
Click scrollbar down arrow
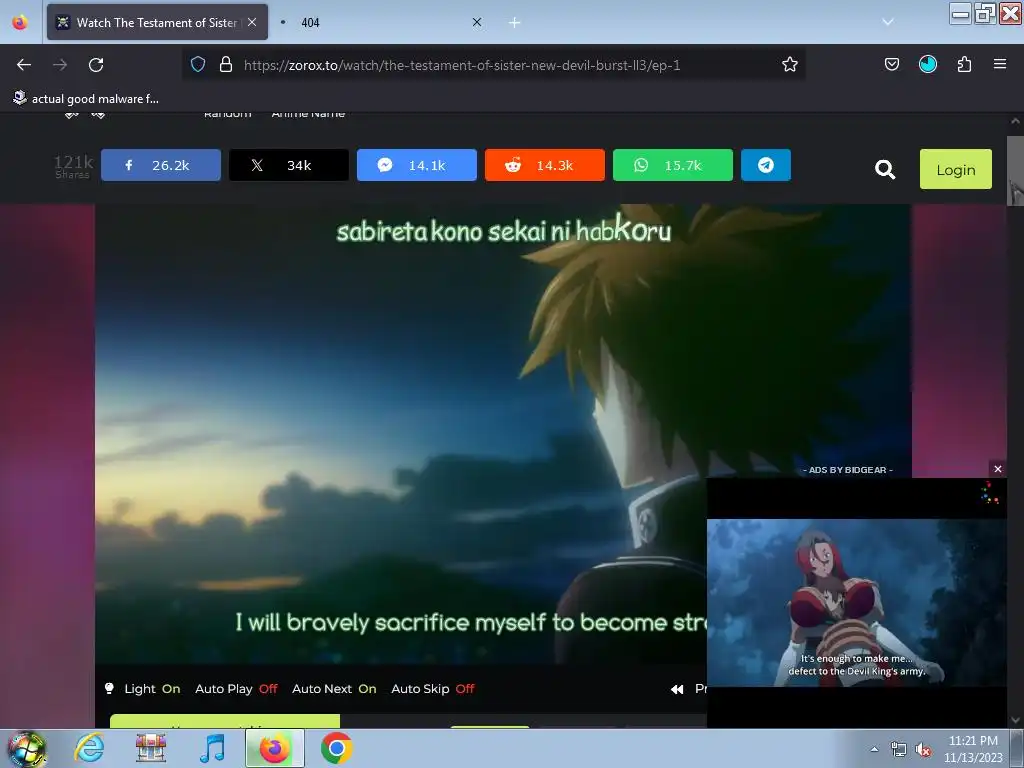pos(1015,720)
